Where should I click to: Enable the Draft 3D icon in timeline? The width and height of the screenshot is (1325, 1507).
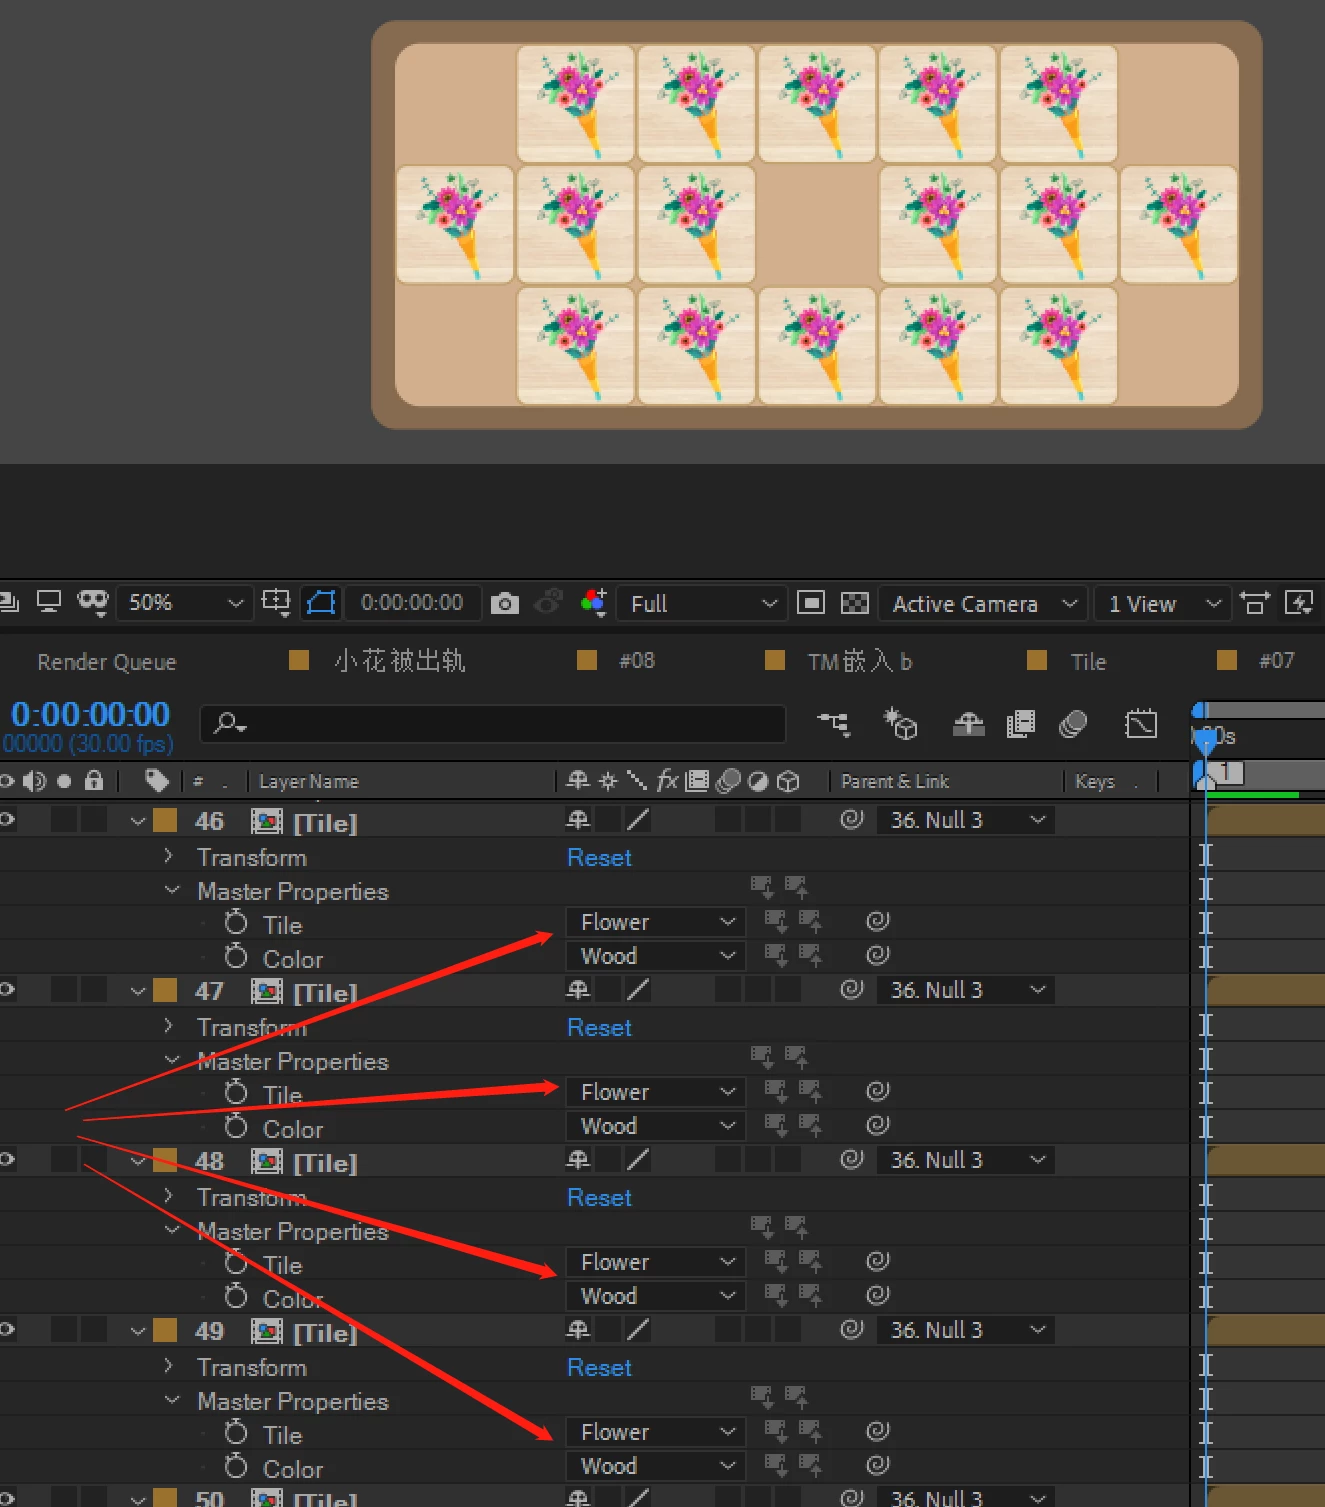point(900,724)
